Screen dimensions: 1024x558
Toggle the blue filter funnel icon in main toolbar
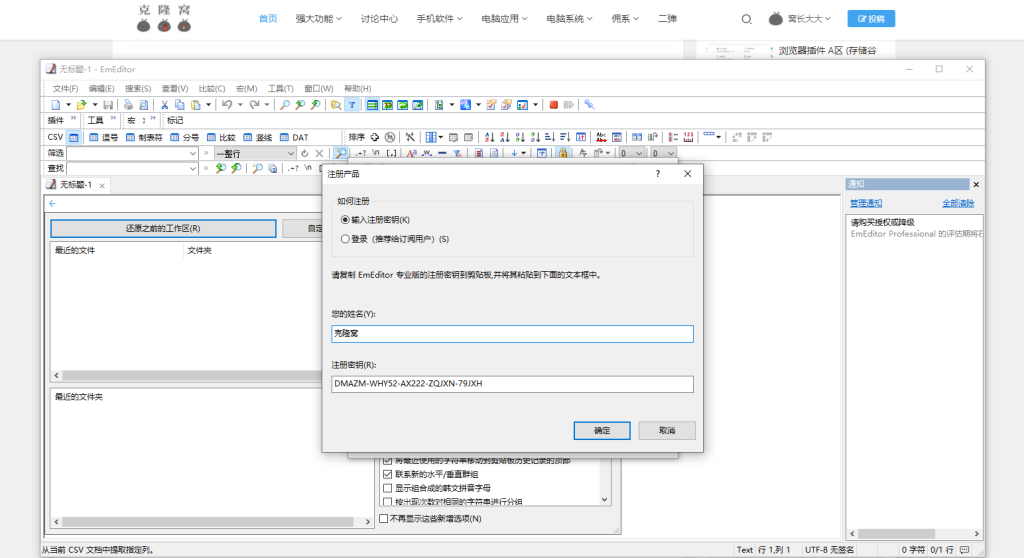(x=352, y=105)
